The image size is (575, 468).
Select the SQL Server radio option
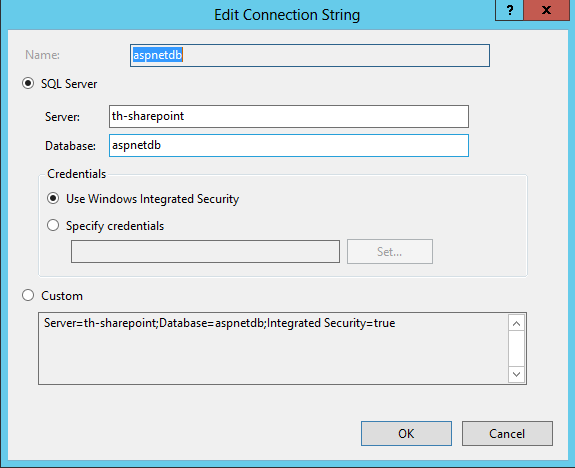tap(28, 84)
